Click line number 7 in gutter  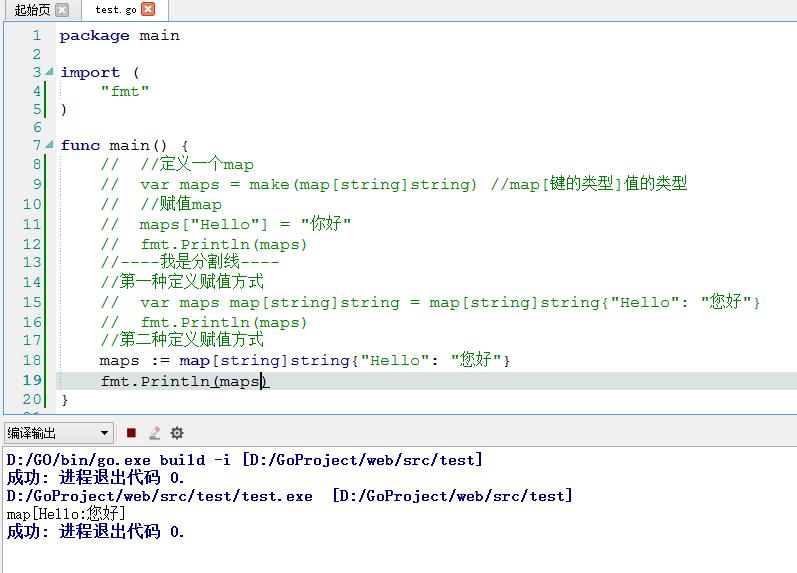[37, 145]
